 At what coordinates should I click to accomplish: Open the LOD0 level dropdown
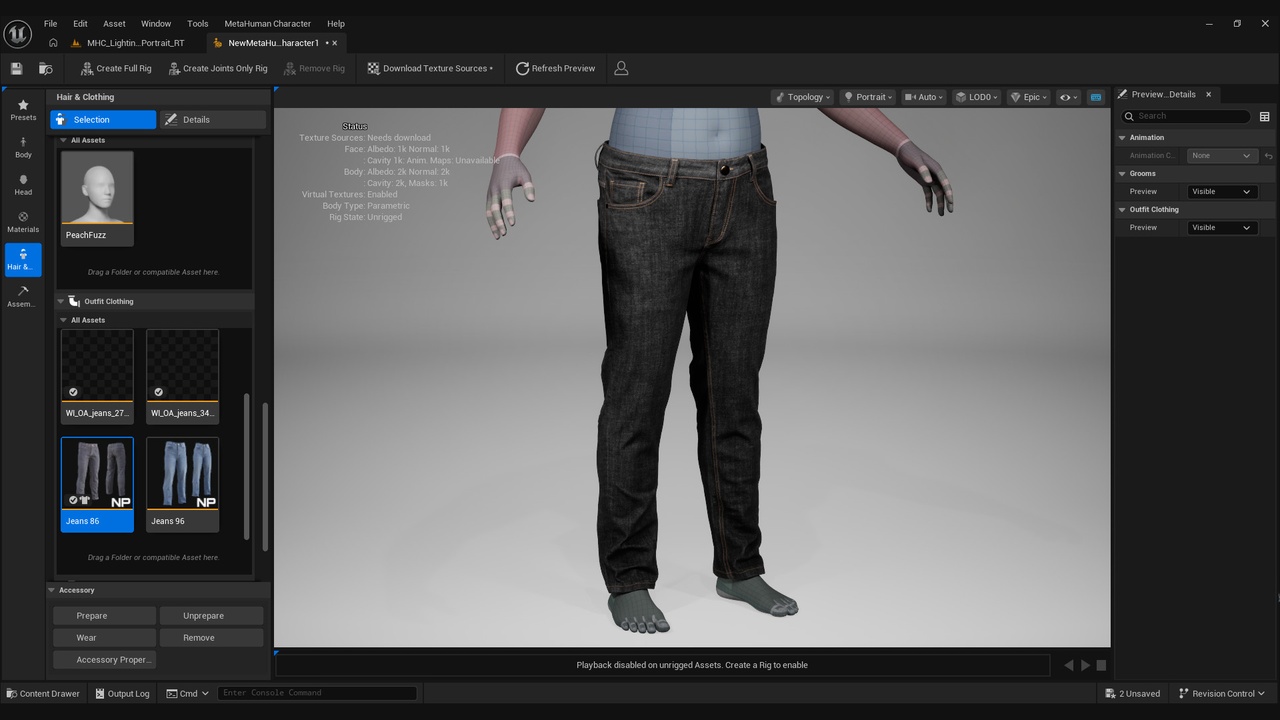[x=977, y=97]
